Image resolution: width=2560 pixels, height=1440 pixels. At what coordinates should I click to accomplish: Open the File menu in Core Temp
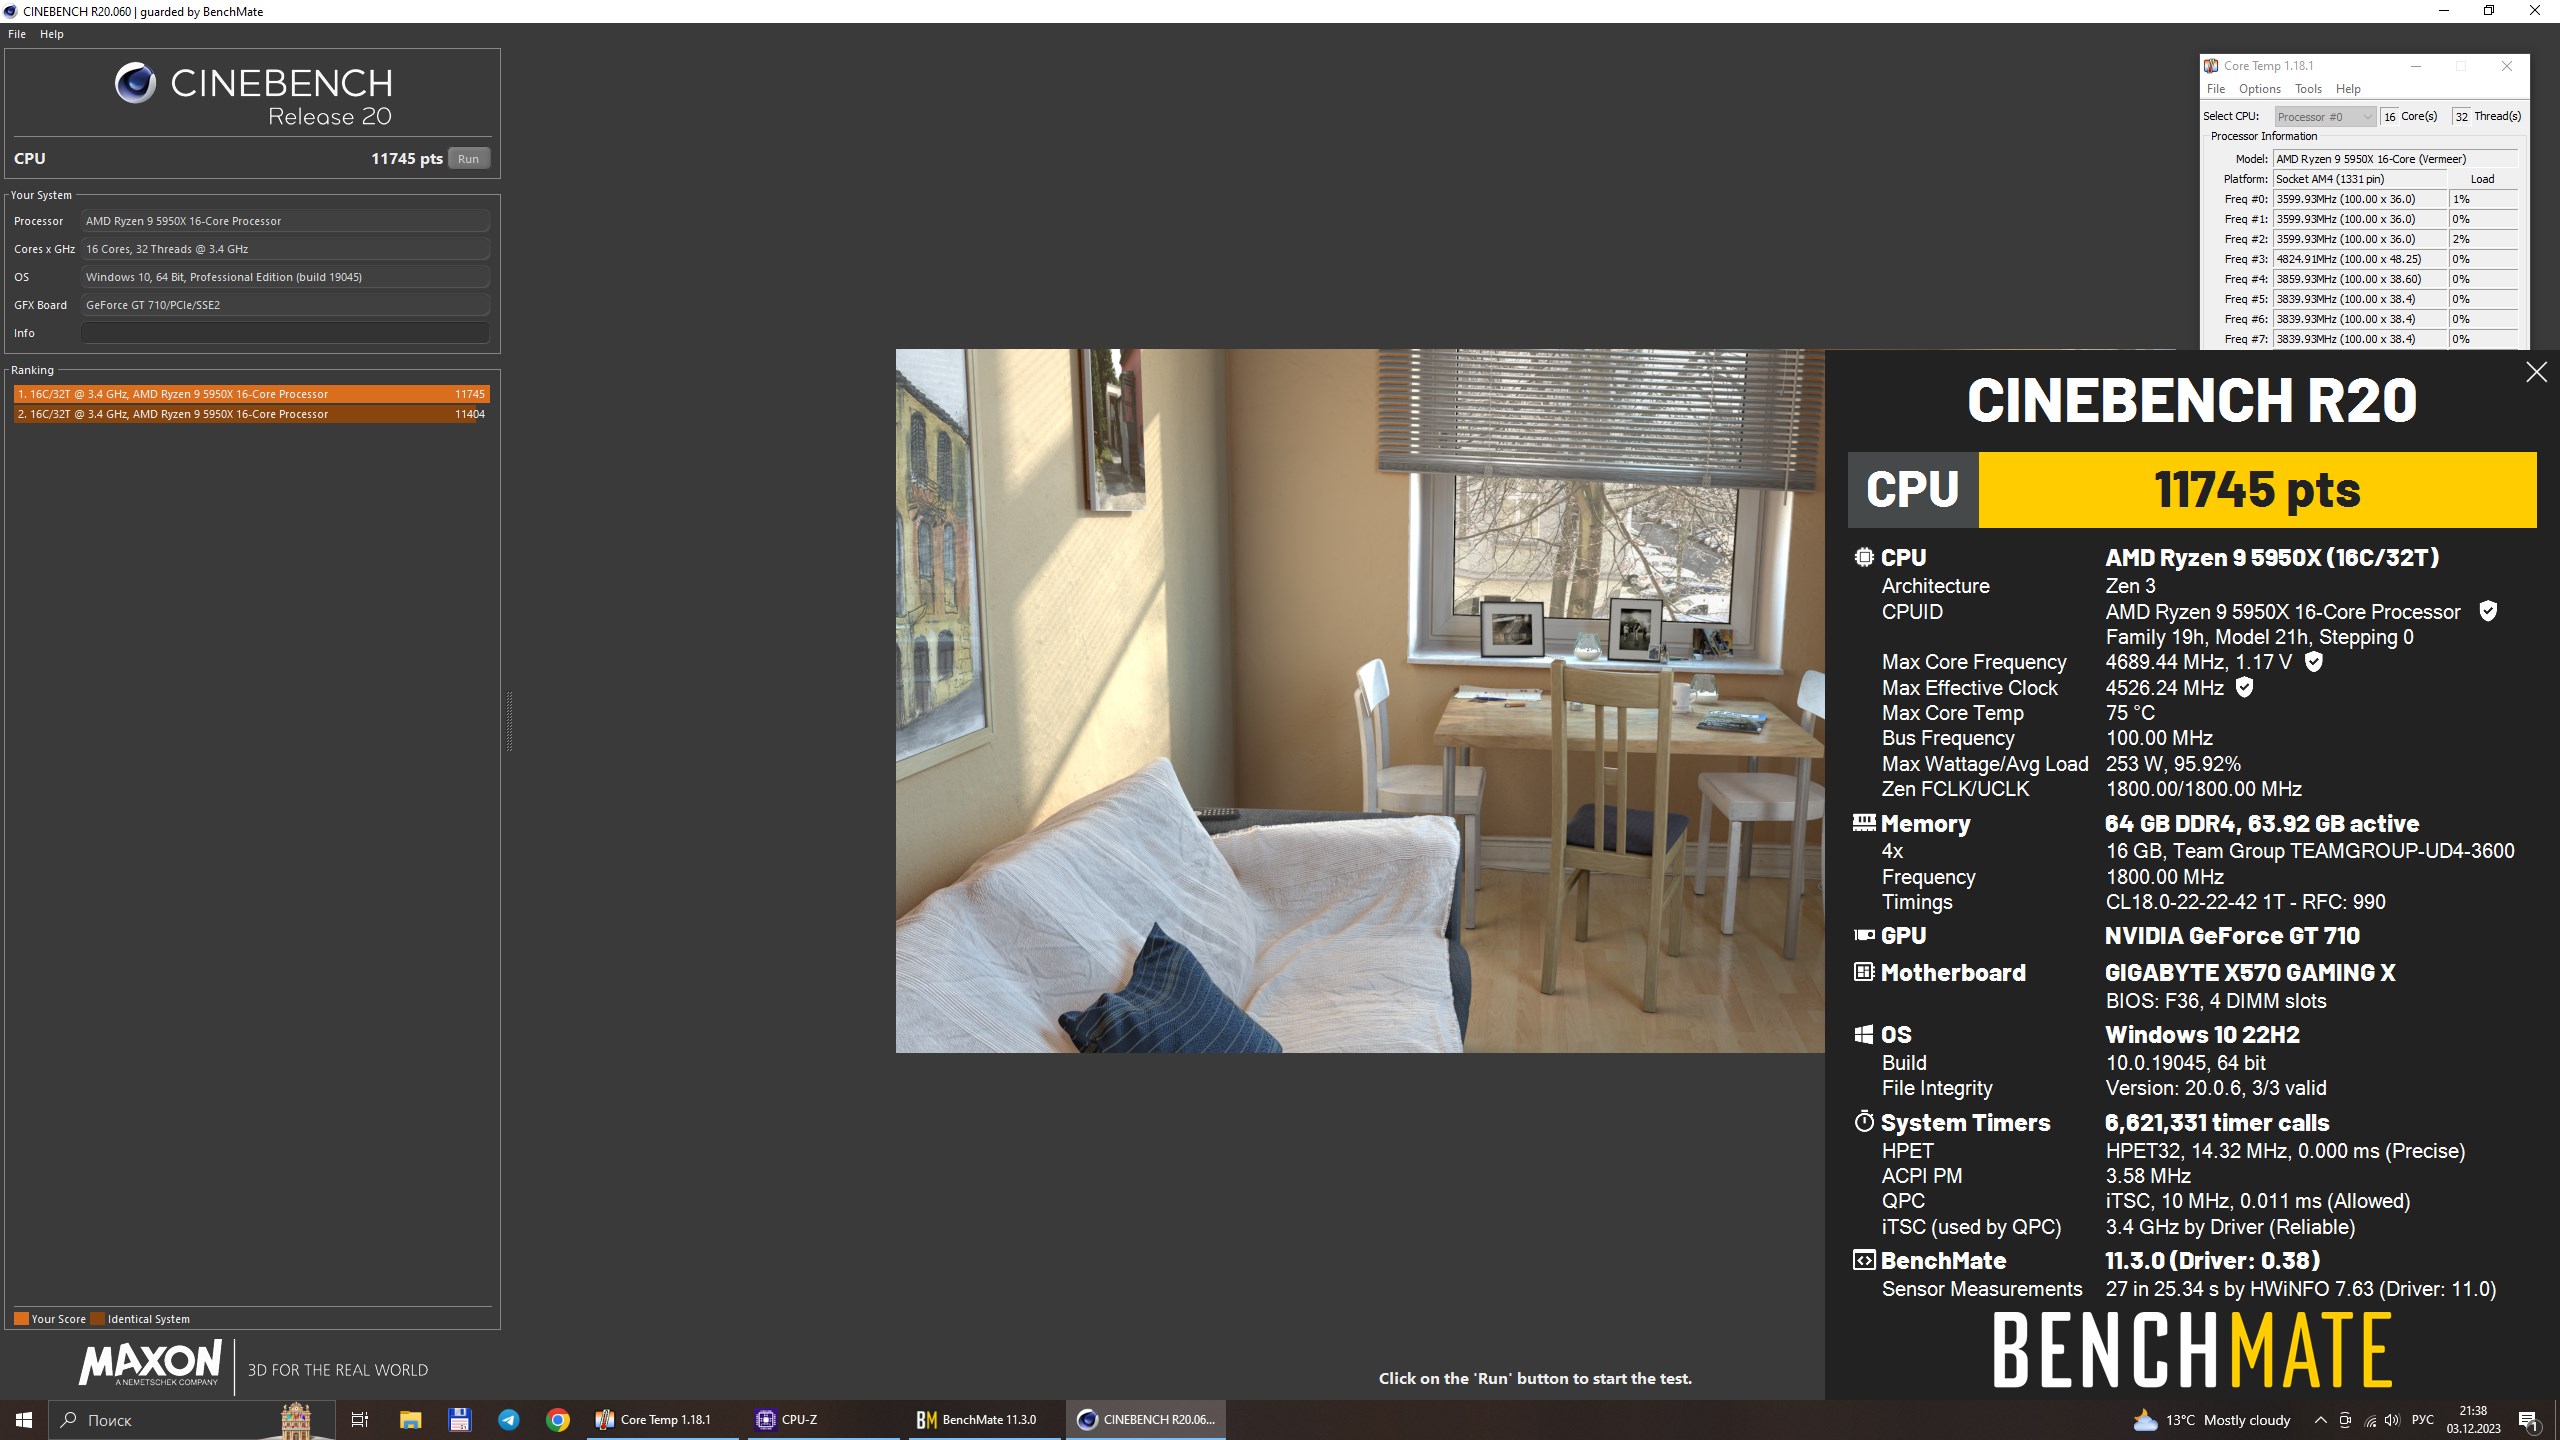[2216, 89]
